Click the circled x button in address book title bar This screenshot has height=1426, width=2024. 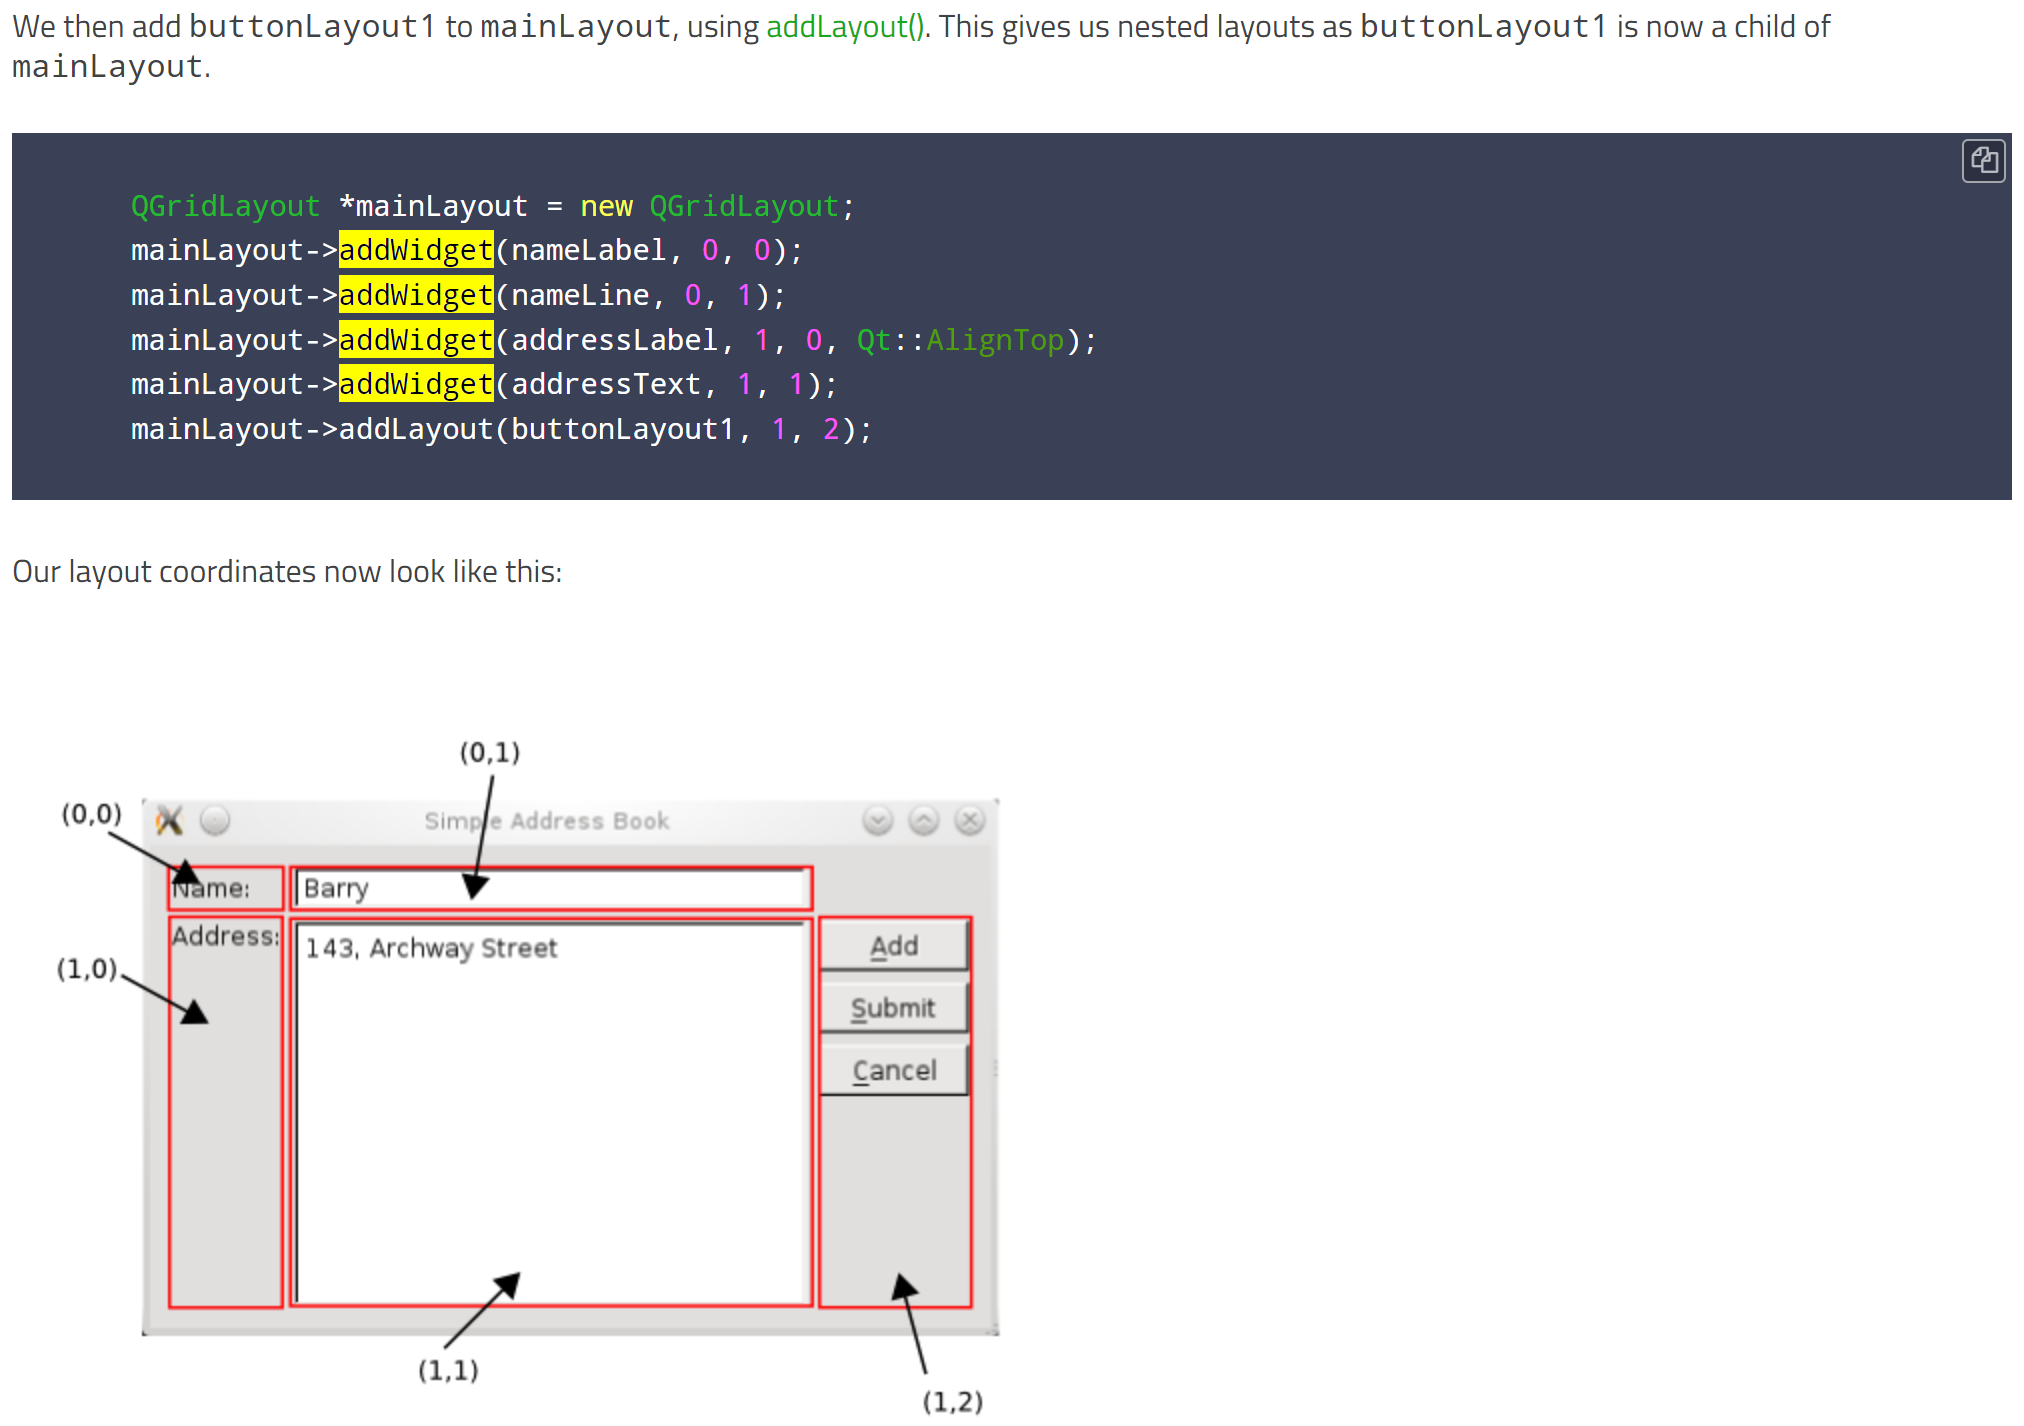coord(969,821)
